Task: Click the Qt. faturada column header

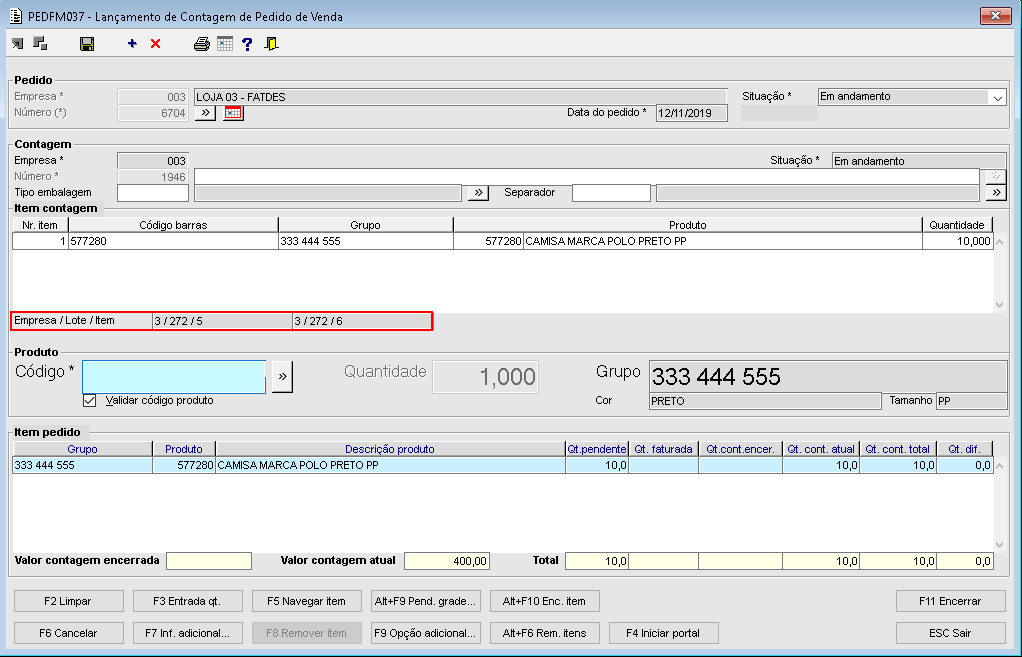Action: coord(664,449)
